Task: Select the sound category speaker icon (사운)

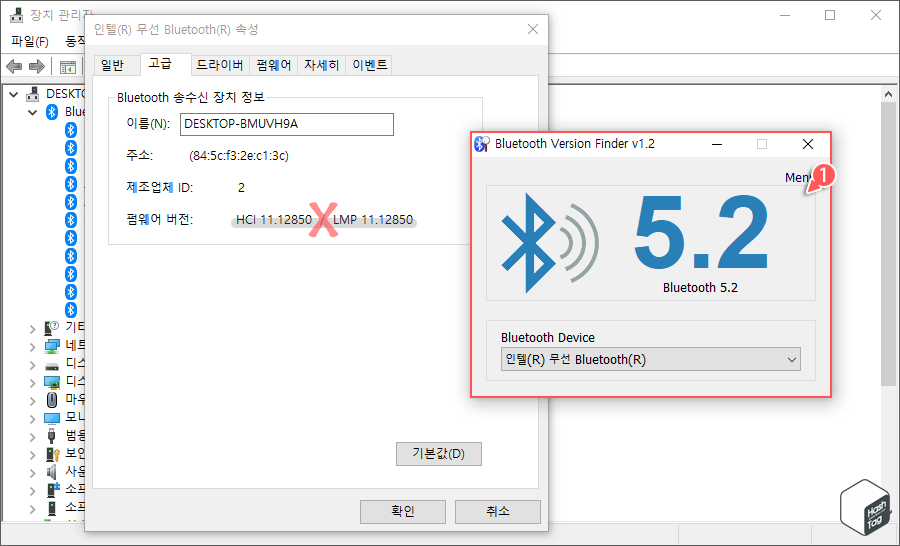Action: click(52, 471)
